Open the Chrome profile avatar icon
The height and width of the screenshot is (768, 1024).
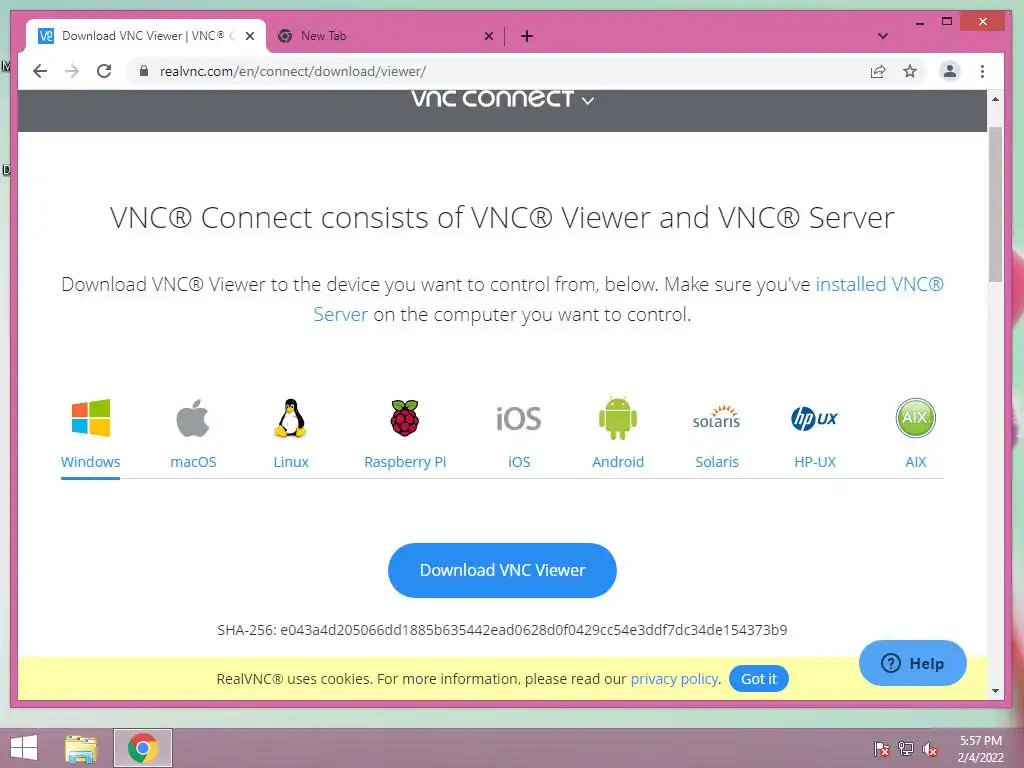(x=950, y=71)
